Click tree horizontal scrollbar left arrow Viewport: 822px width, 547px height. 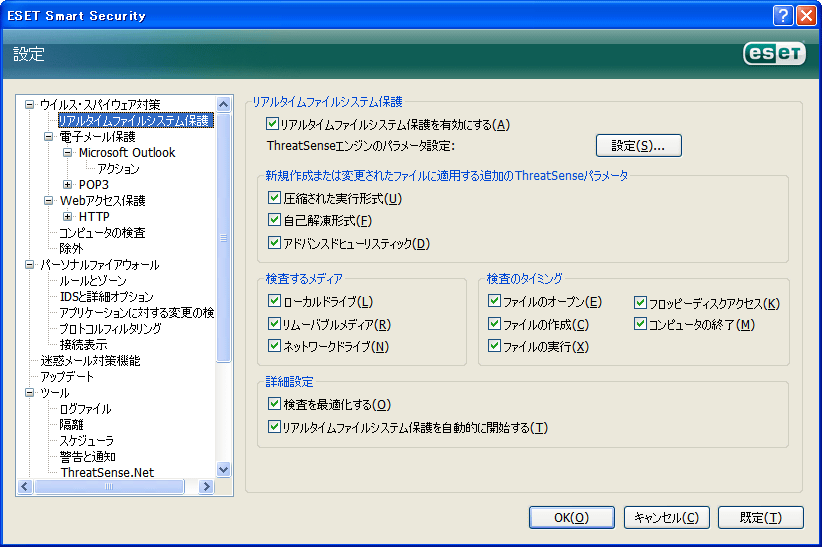click(25, 487)
